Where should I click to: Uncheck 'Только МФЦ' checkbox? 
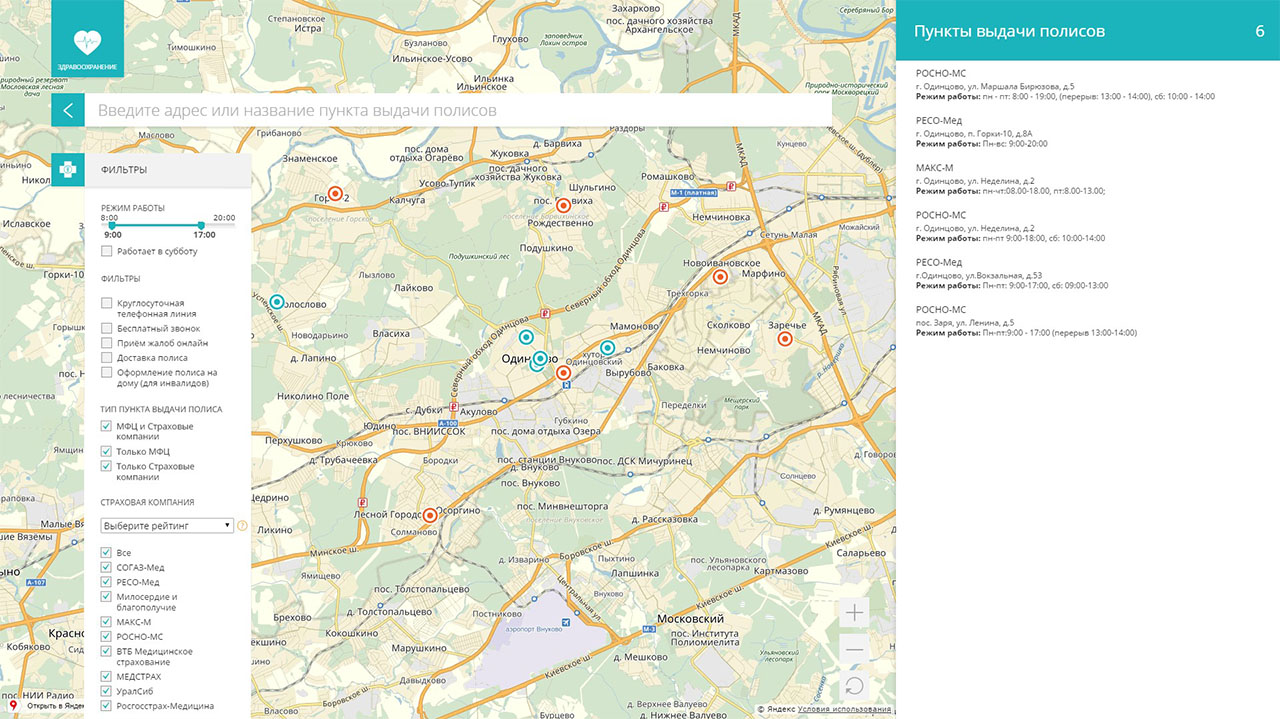pyautogui.click(x=107, y=451)
